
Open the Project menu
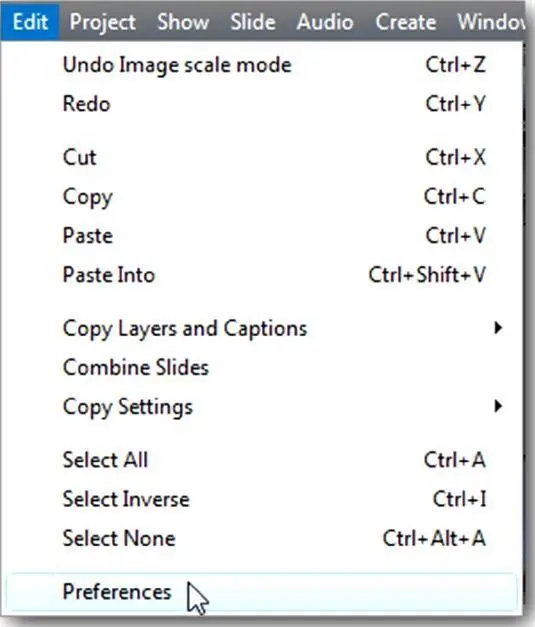tap(102, 22)
